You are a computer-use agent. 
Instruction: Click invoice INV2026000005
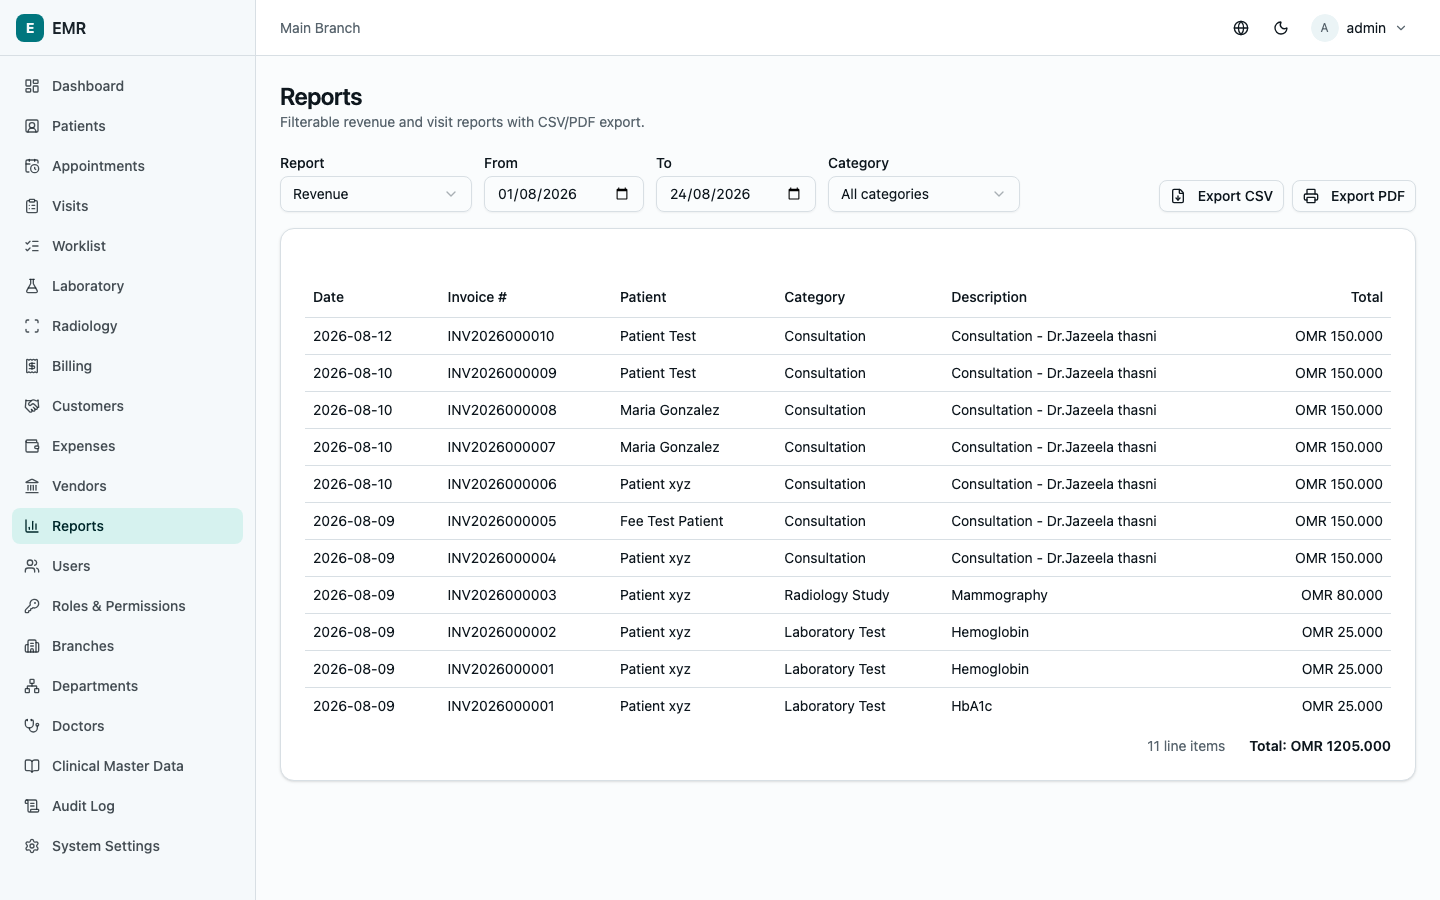pyautogui.click(x=502, y=521)
